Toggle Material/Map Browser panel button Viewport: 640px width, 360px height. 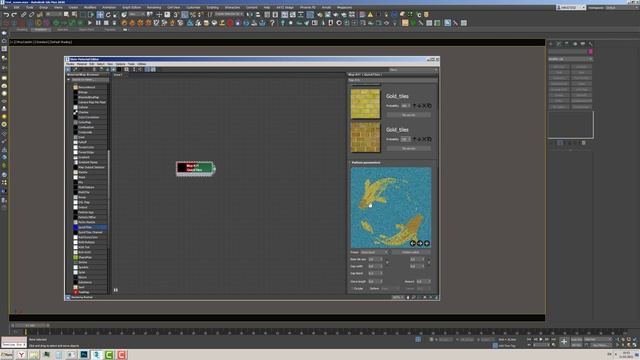click(147, 69)
